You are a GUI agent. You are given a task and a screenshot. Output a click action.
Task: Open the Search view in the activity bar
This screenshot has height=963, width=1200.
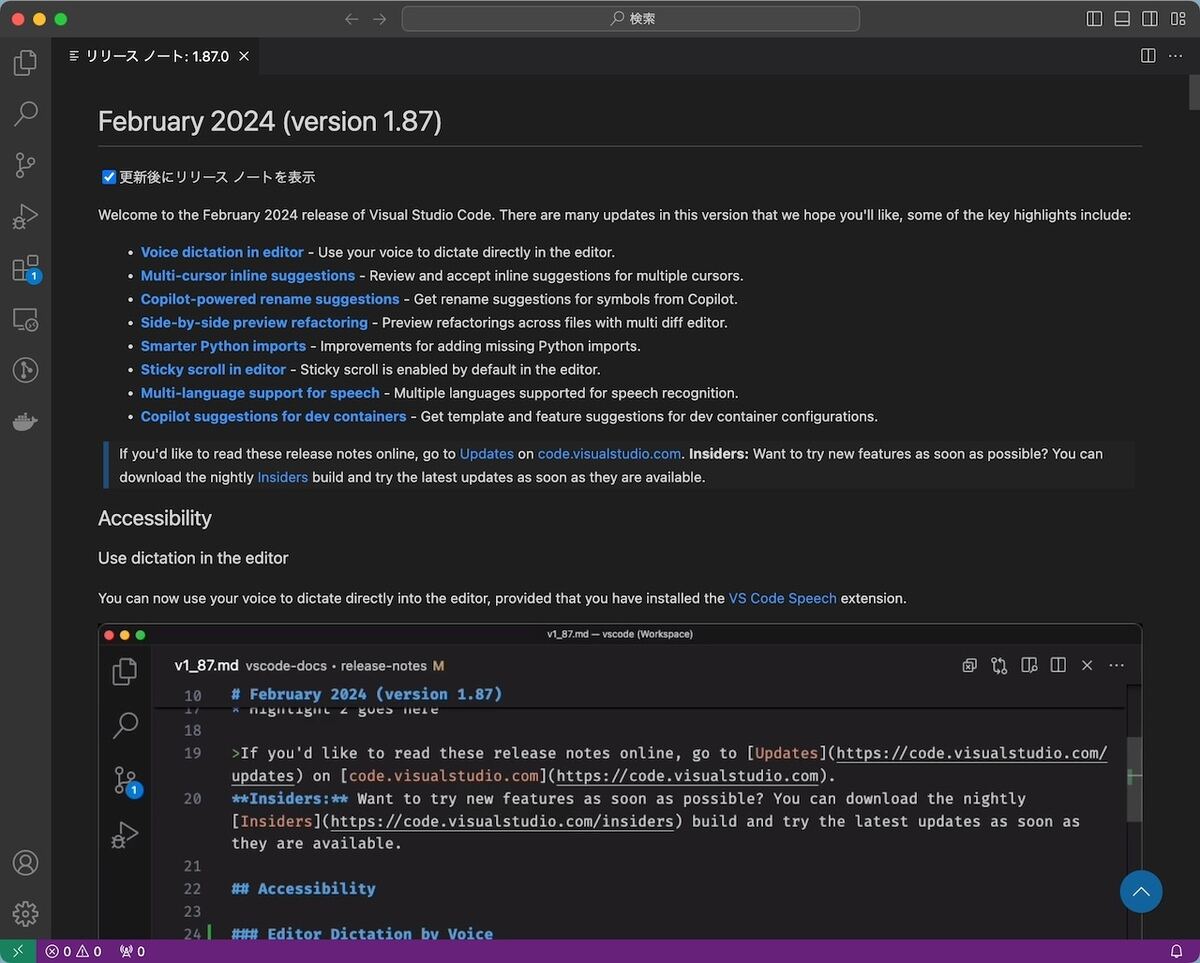pyautogui.click(x=25, y=113)
